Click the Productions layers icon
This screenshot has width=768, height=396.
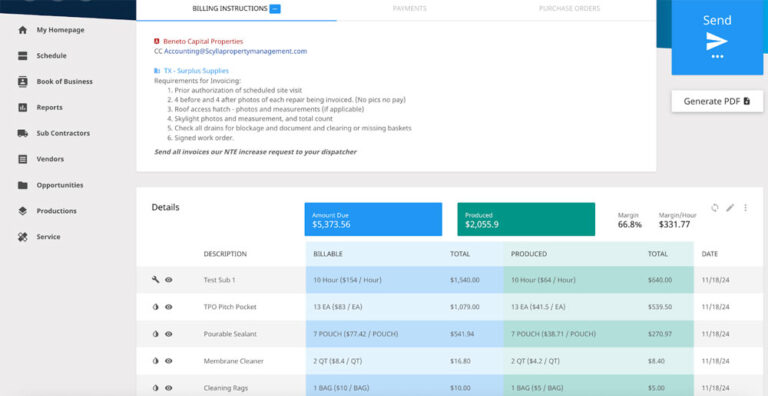click(x=23, y=211)
